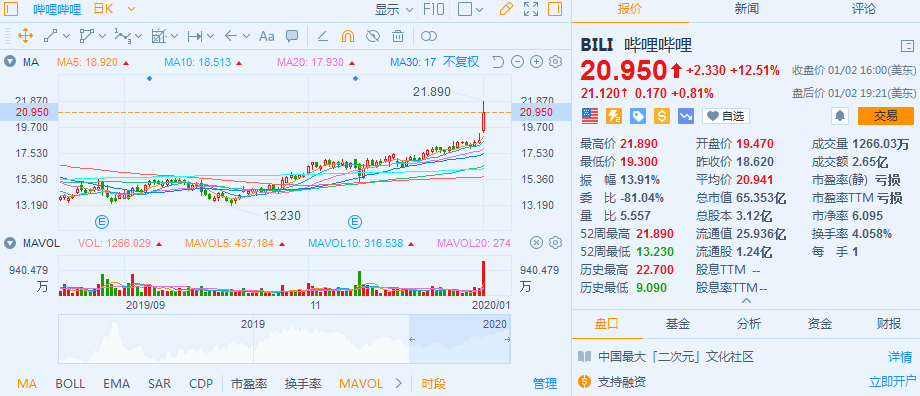Select the text annotation tool Aa

tap(266, 36)
